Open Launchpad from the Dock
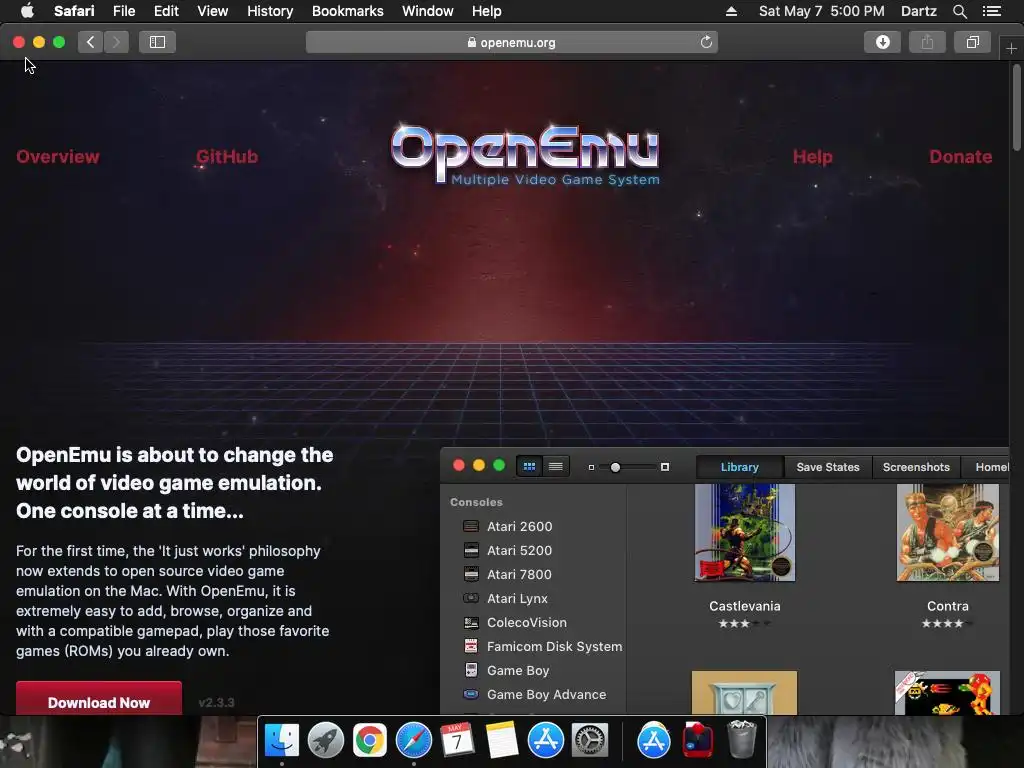1024x768 pixels. [x=325, y=740]
